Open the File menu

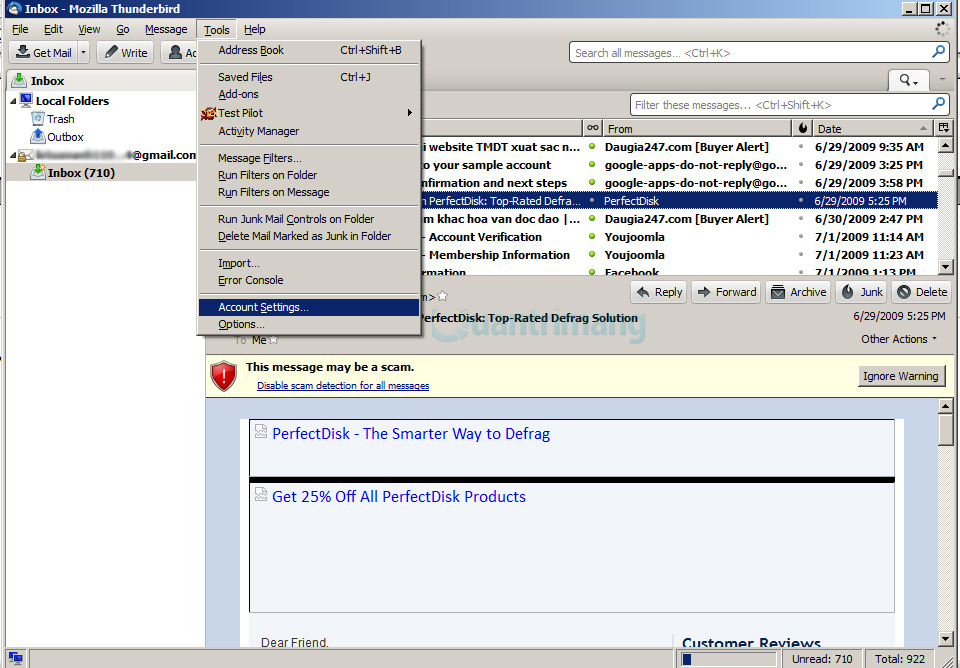coord(20,29)
